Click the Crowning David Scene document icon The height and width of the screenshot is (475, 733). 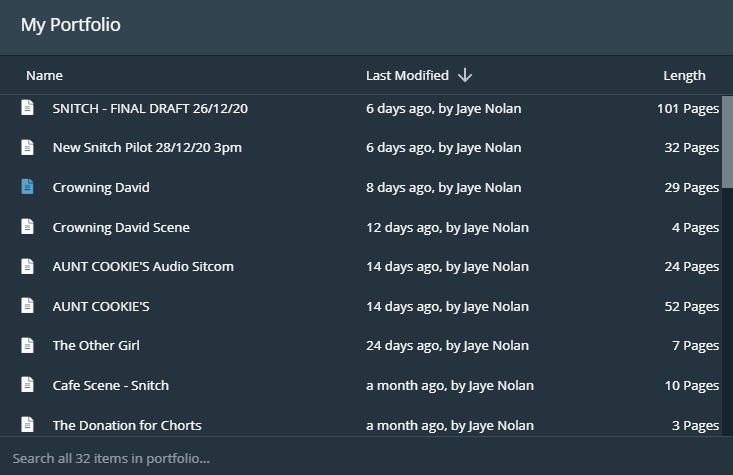(x=28, y=227)
